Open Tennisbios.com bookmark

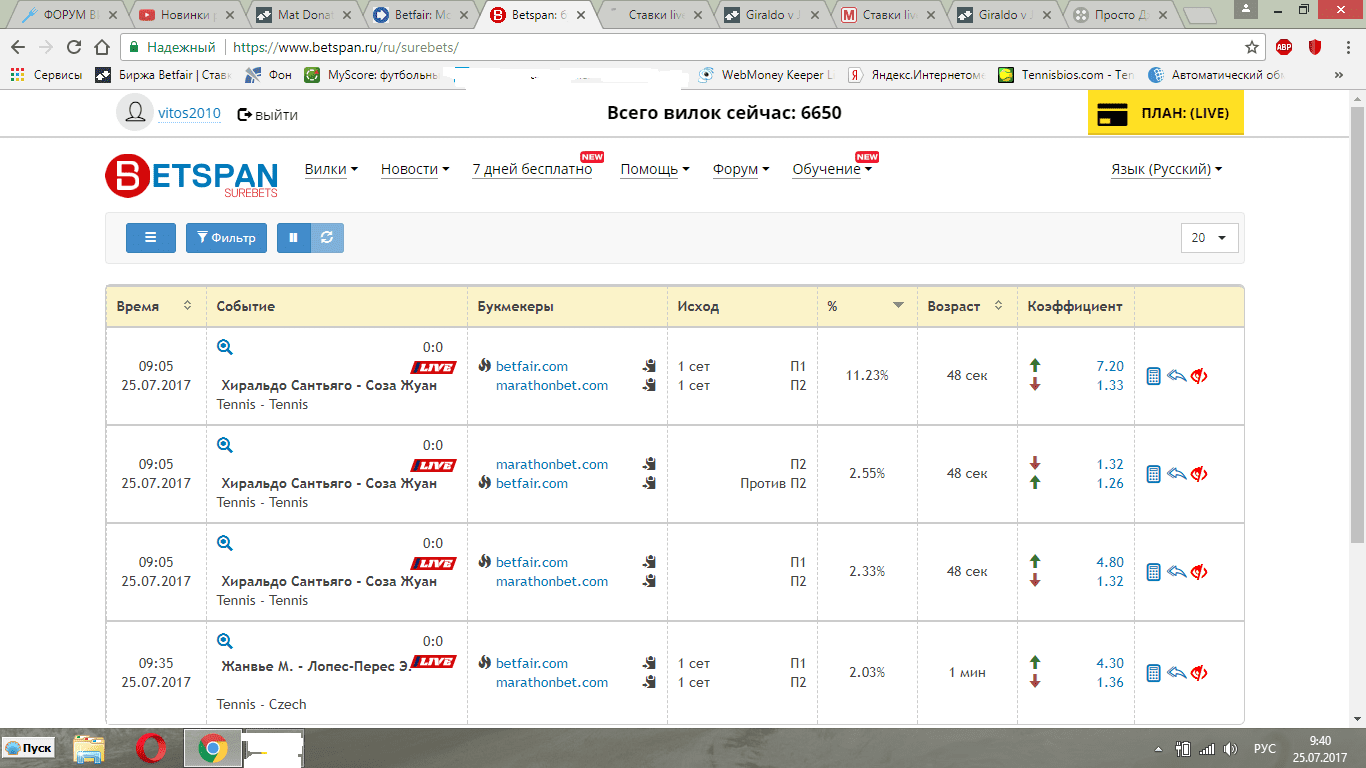click(x=1065, y=75)
